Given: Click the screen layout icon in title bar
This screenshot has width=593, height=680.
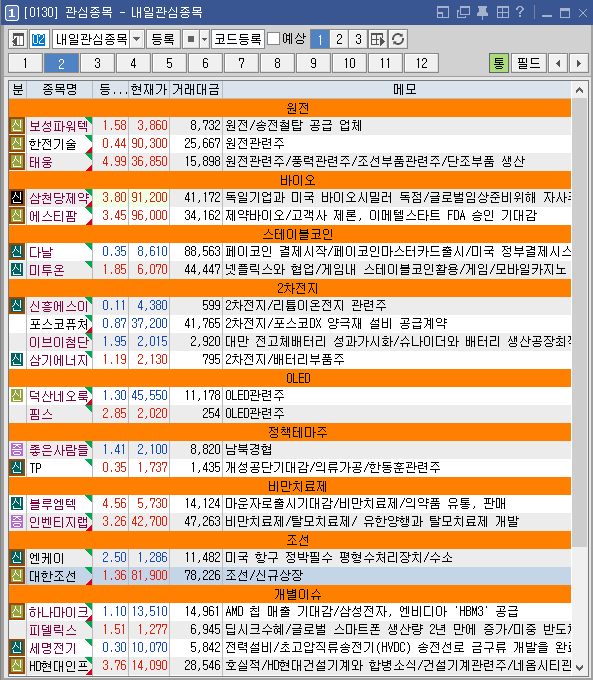Looking at the screenshot, I should tap(443, 12).
